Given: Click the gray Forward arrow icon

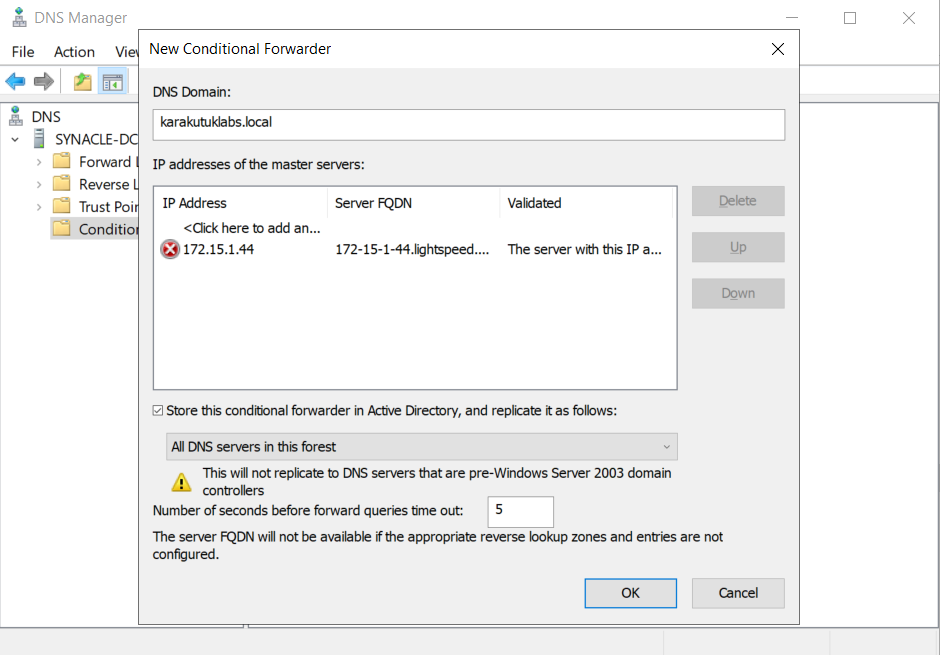Looking at the screenshot, I should [x=44, y=82].
